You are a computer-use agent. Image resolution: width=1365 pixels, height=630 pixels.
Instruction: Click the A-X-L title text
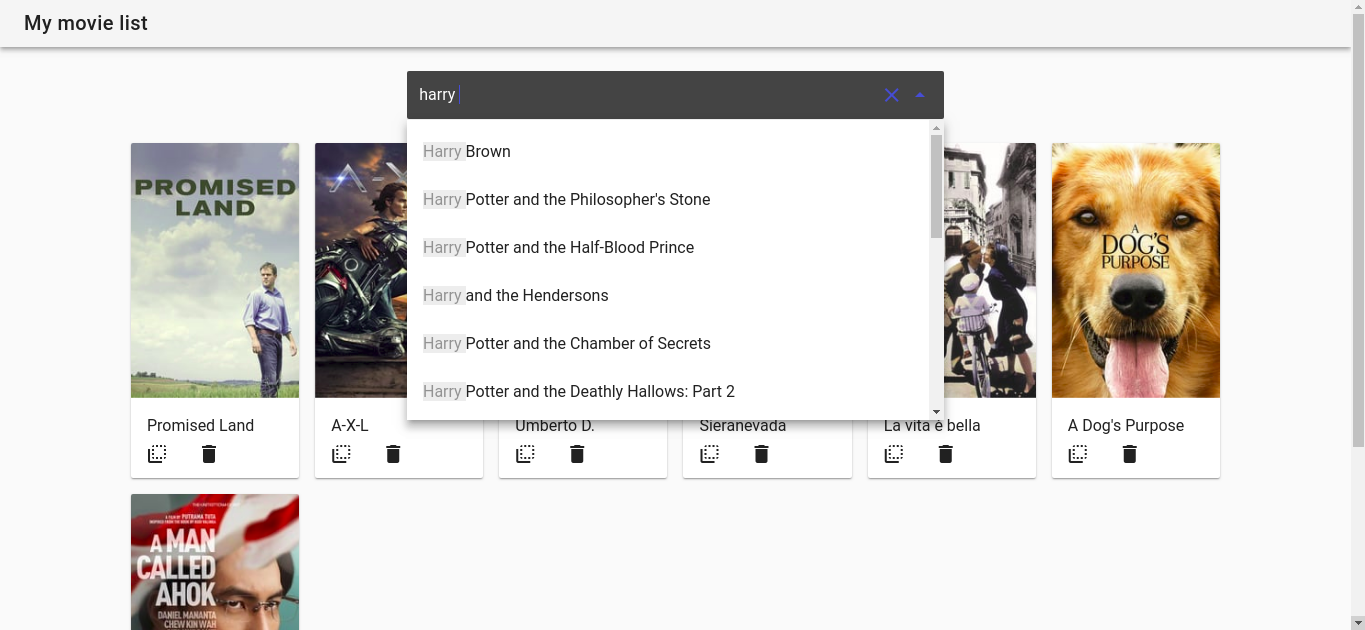point(350,425)
